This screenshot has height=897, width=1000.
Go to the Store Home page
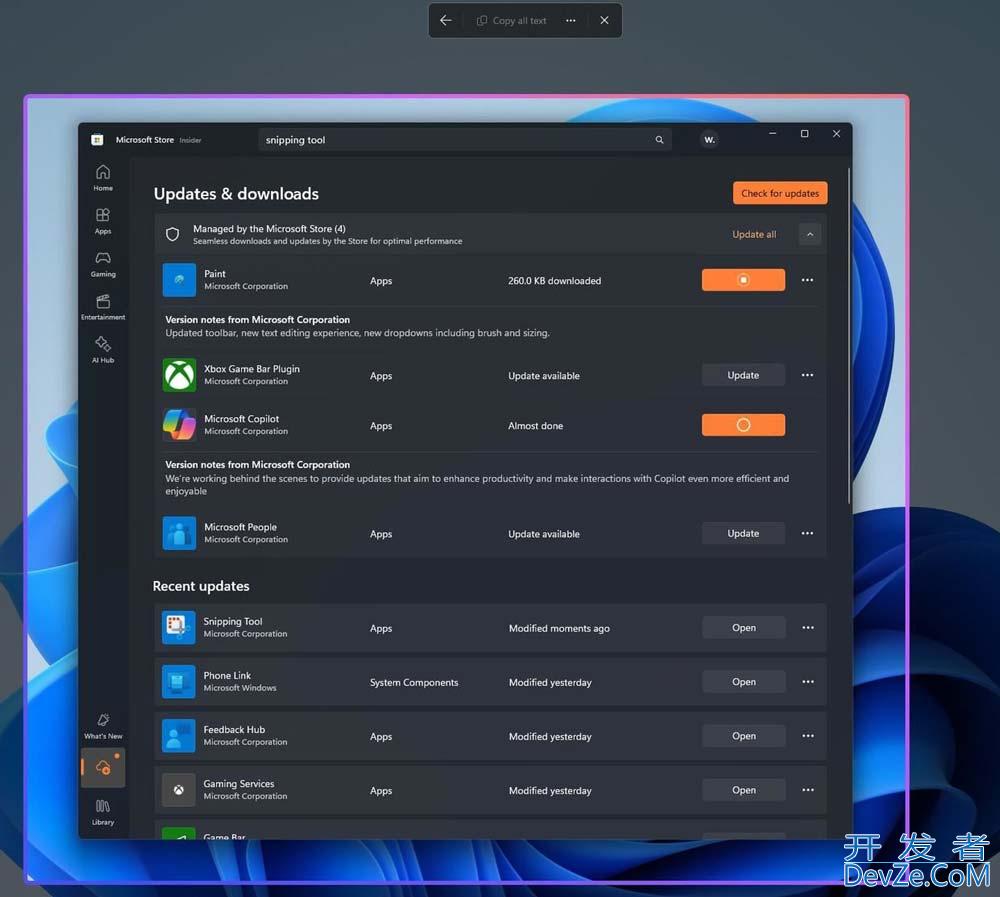tap(103, 178)
